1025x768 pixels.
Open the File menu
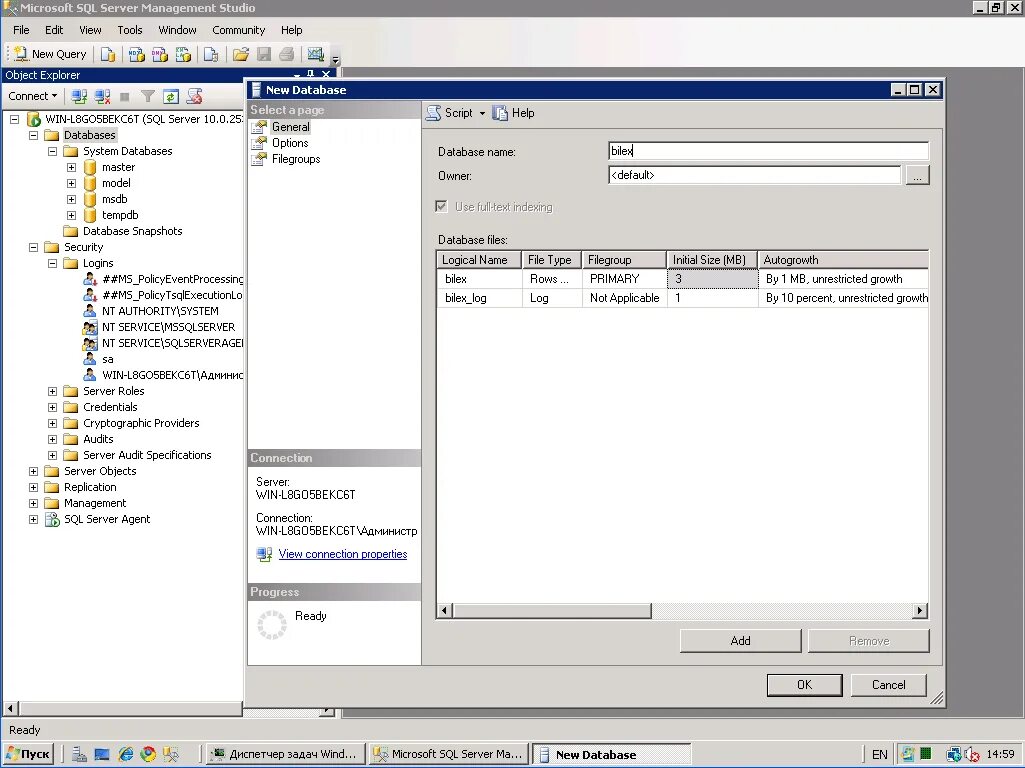tap(21, 30)
